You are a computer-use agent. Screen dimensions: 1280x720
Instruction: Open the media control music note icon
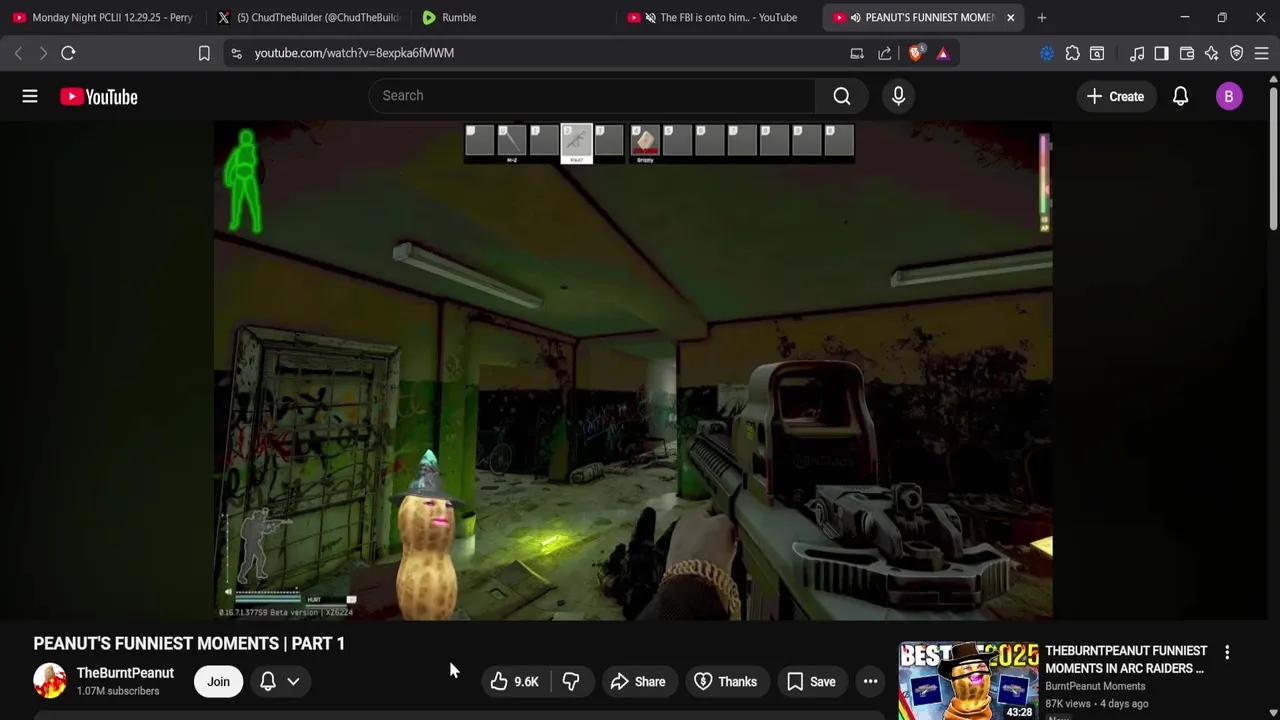tap(1137, 53)
